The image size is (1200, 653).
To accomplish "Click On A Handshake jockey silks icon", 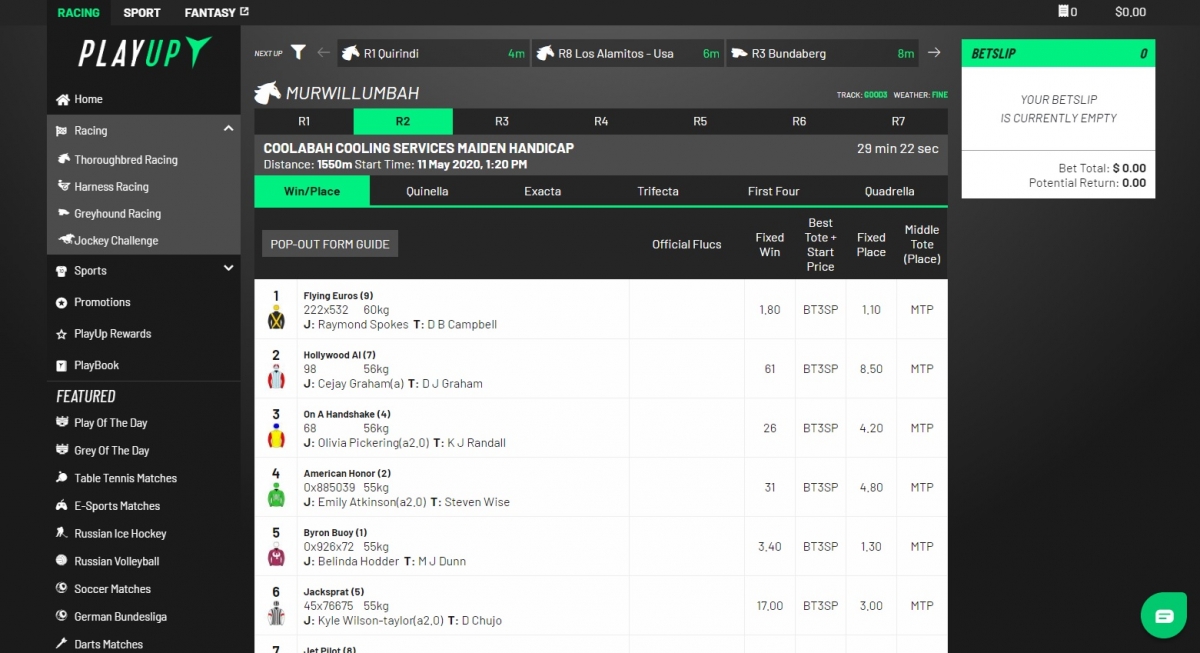I will click(x=276, y=436).
